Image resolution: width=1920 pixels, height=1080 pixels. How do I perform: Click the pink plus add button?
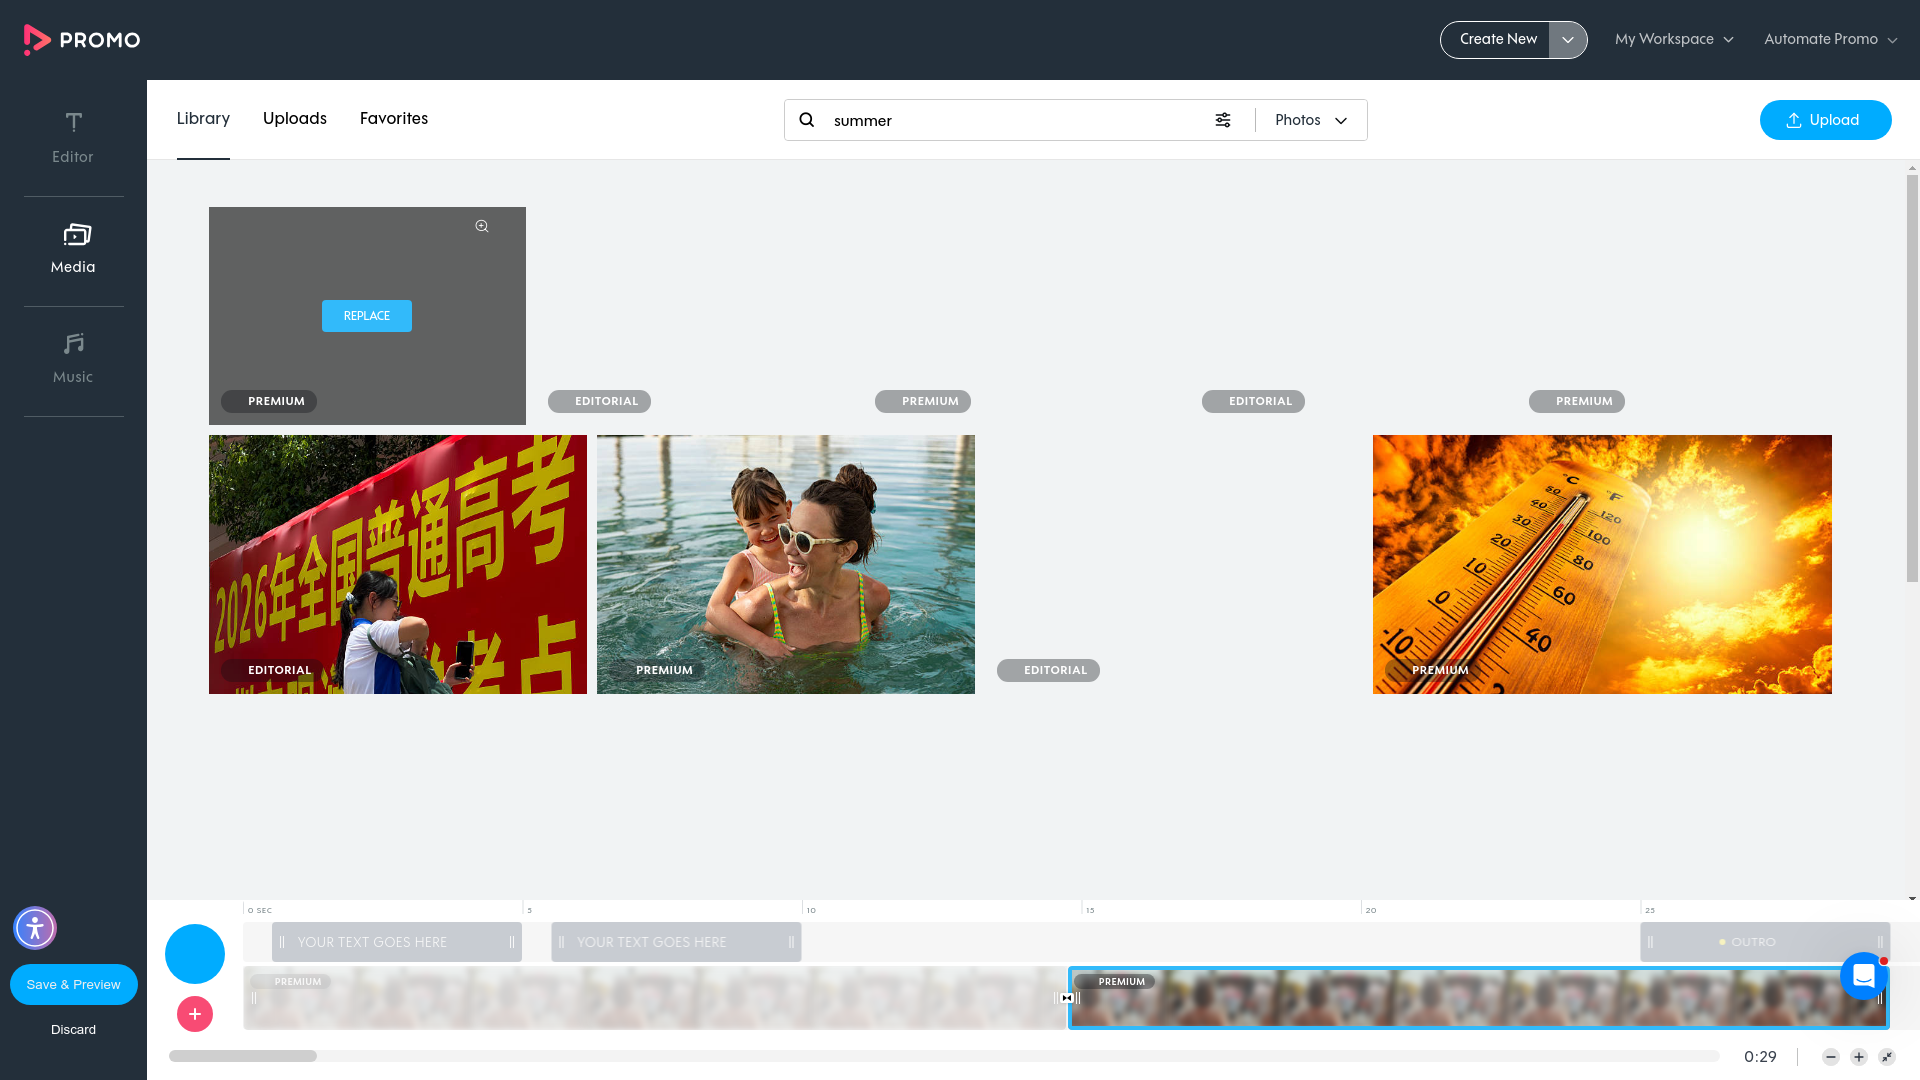(195, 1014)
